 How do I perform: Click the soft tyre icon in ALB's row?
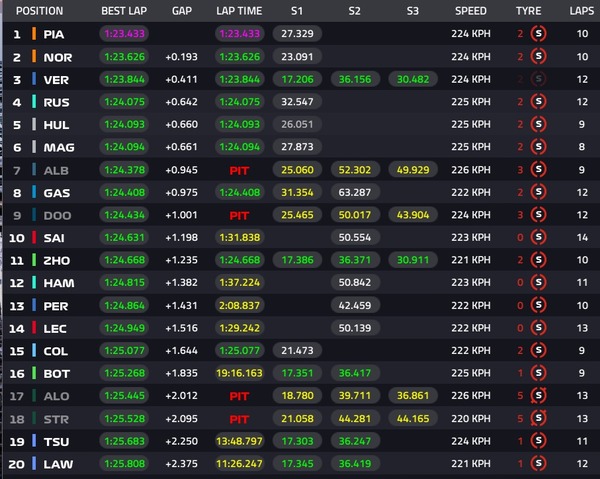[x=538, y=169]
